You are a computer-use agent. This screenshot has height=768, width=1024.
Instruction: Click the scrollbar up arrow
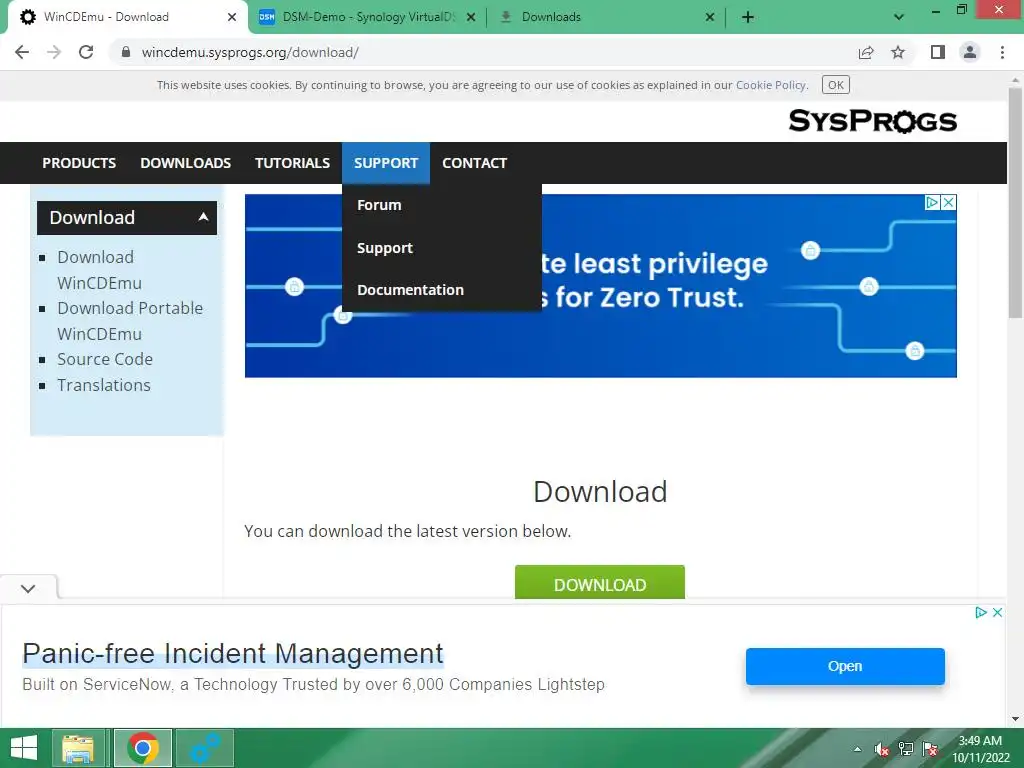[1016, 80]
